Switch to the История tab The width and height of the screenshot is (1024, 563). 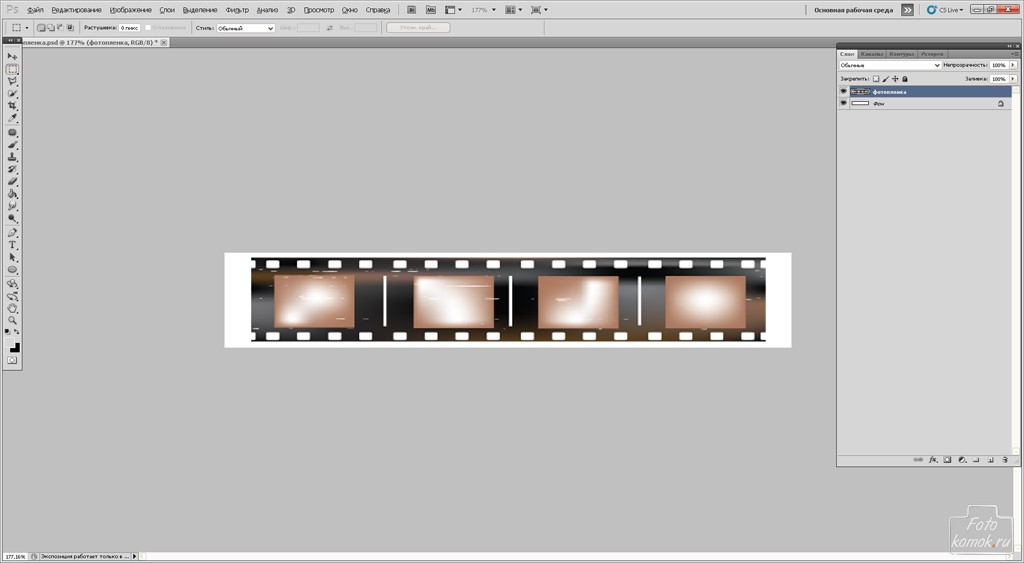(x=931, y=53)
